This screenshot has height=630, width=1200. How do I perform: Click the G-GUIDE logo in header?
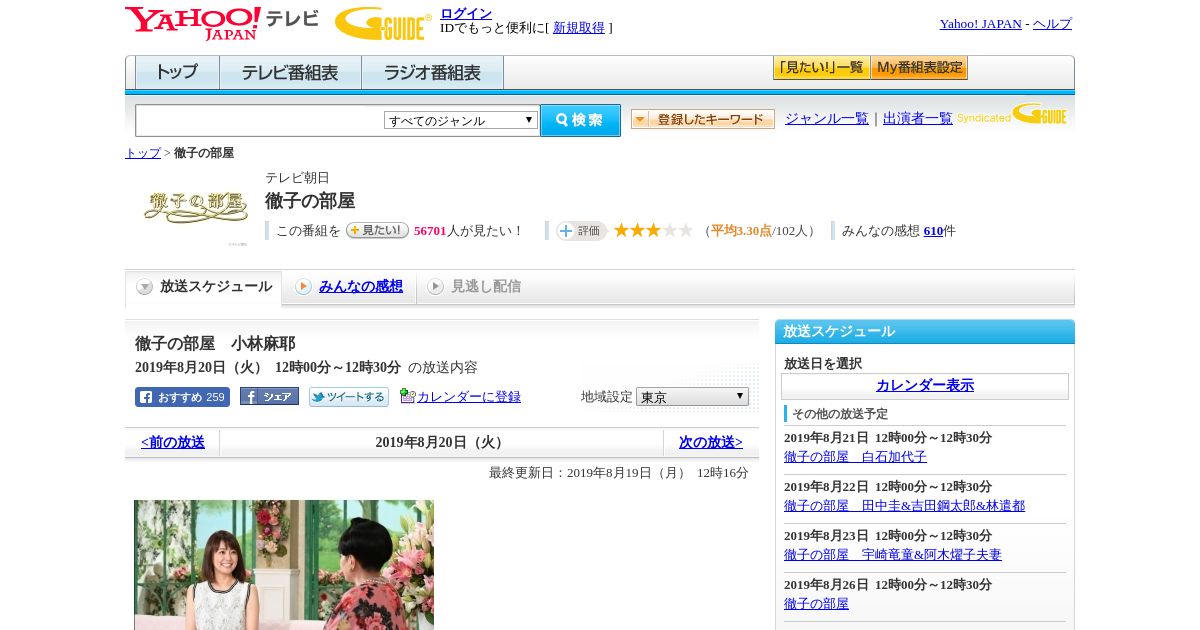383,23
